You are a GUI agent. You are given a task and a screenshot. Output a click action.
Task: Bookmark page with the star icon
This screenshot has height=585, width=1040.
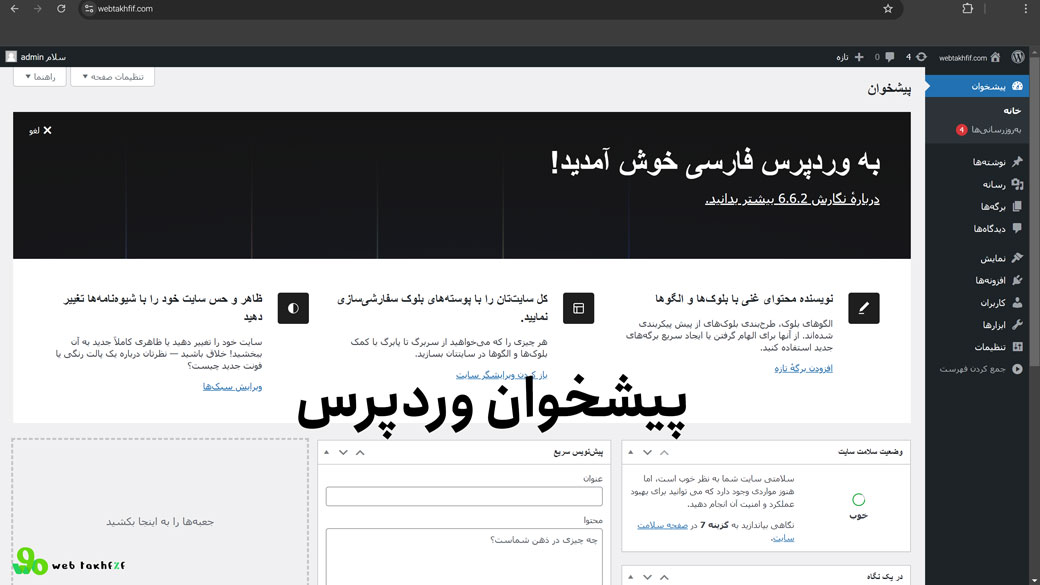888,9
